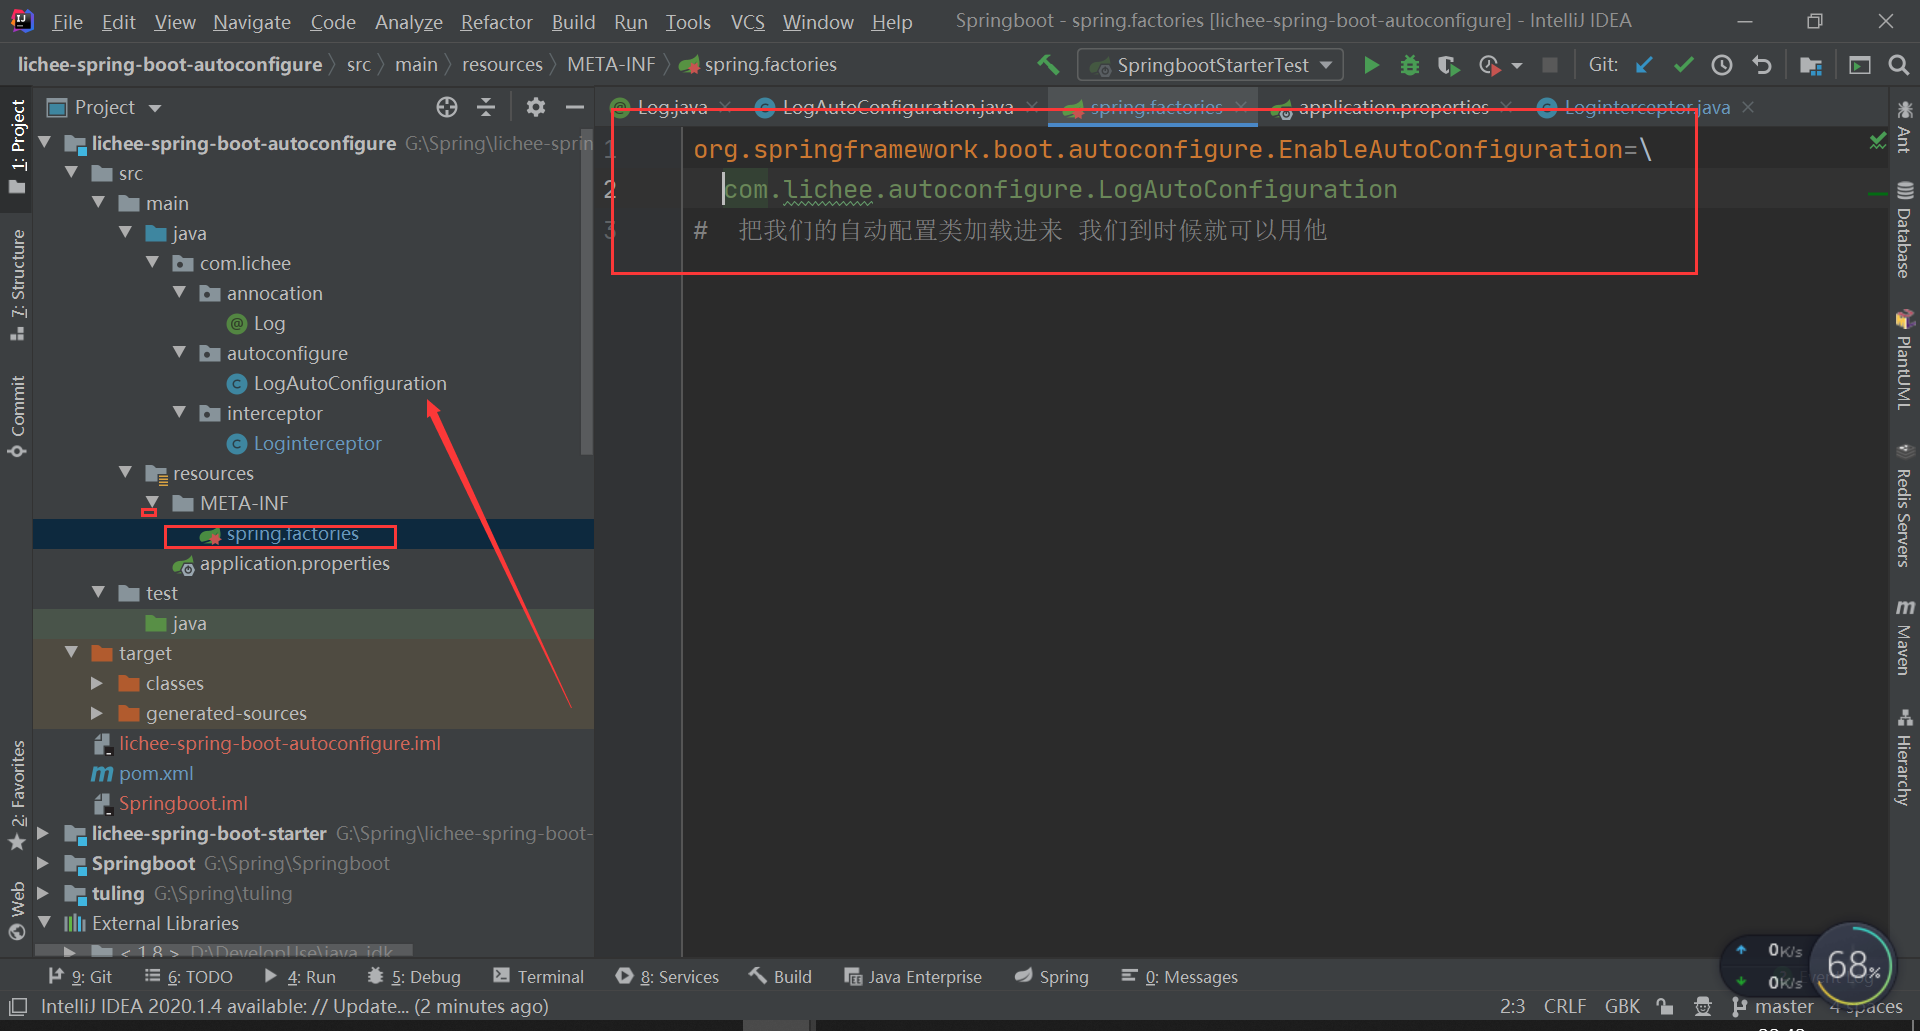Start debugging with the bug icon

(x=1410, y=65)
